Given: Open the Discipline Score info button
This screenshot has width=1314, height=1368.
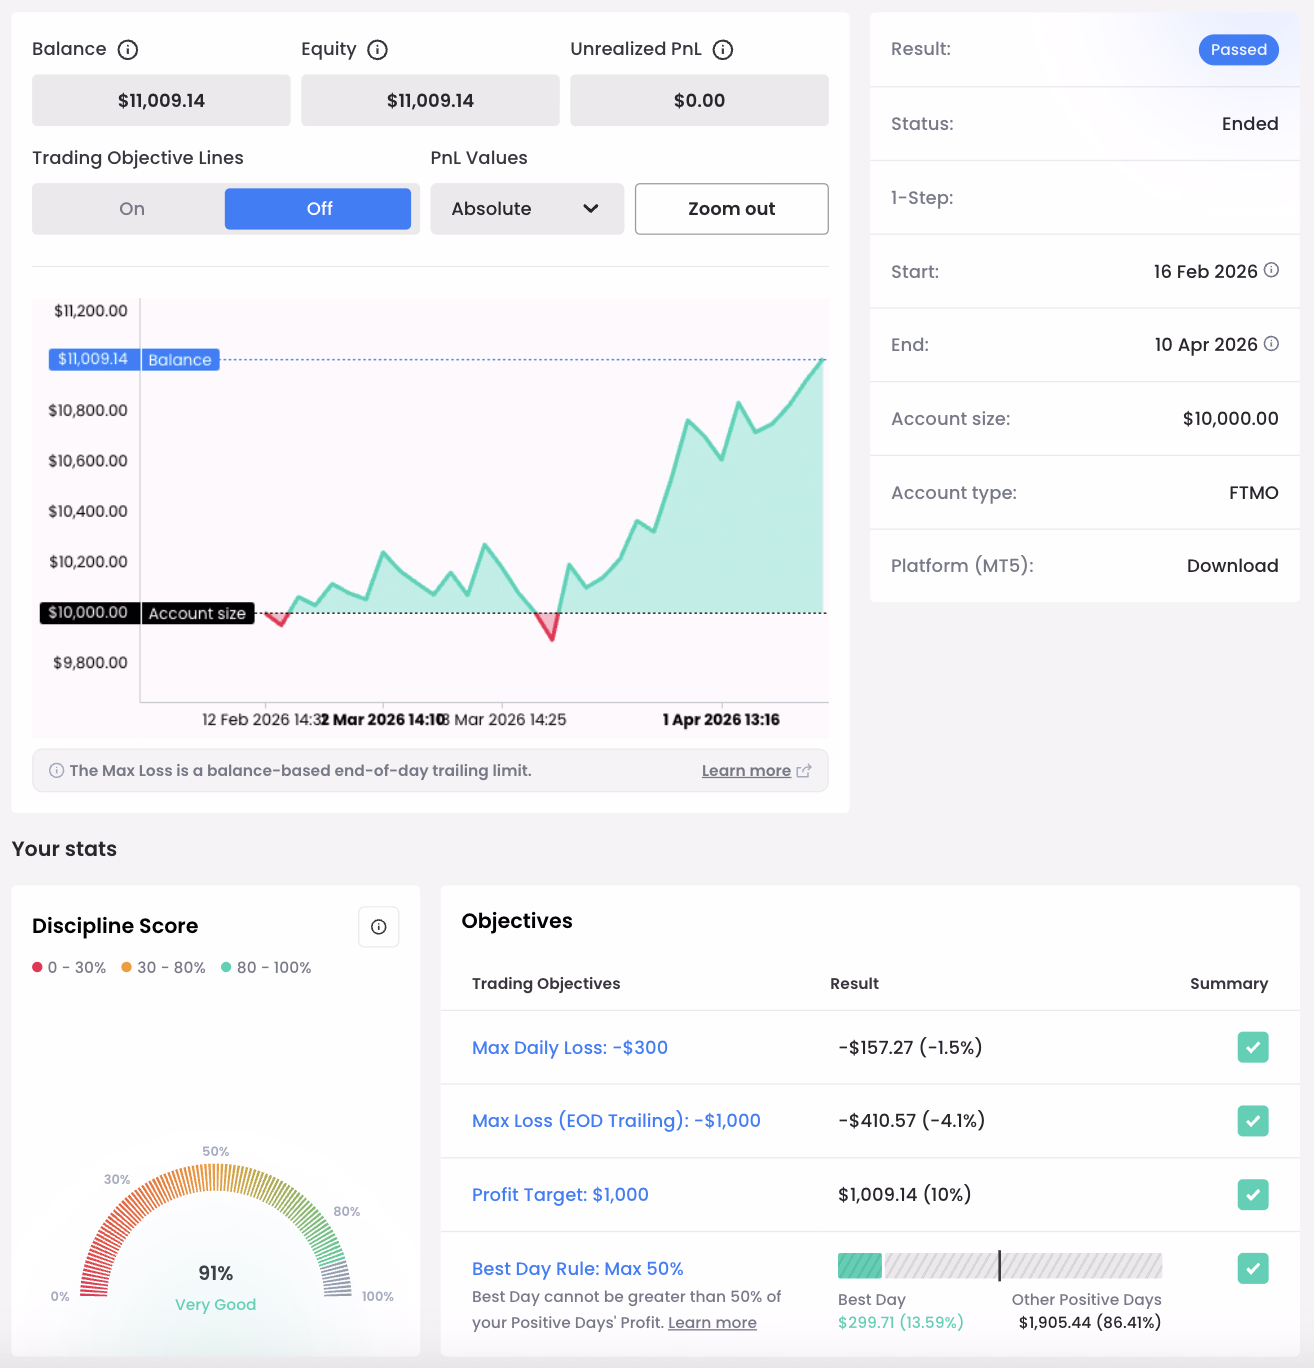Looking at the screenshot, I should (379, 927).
